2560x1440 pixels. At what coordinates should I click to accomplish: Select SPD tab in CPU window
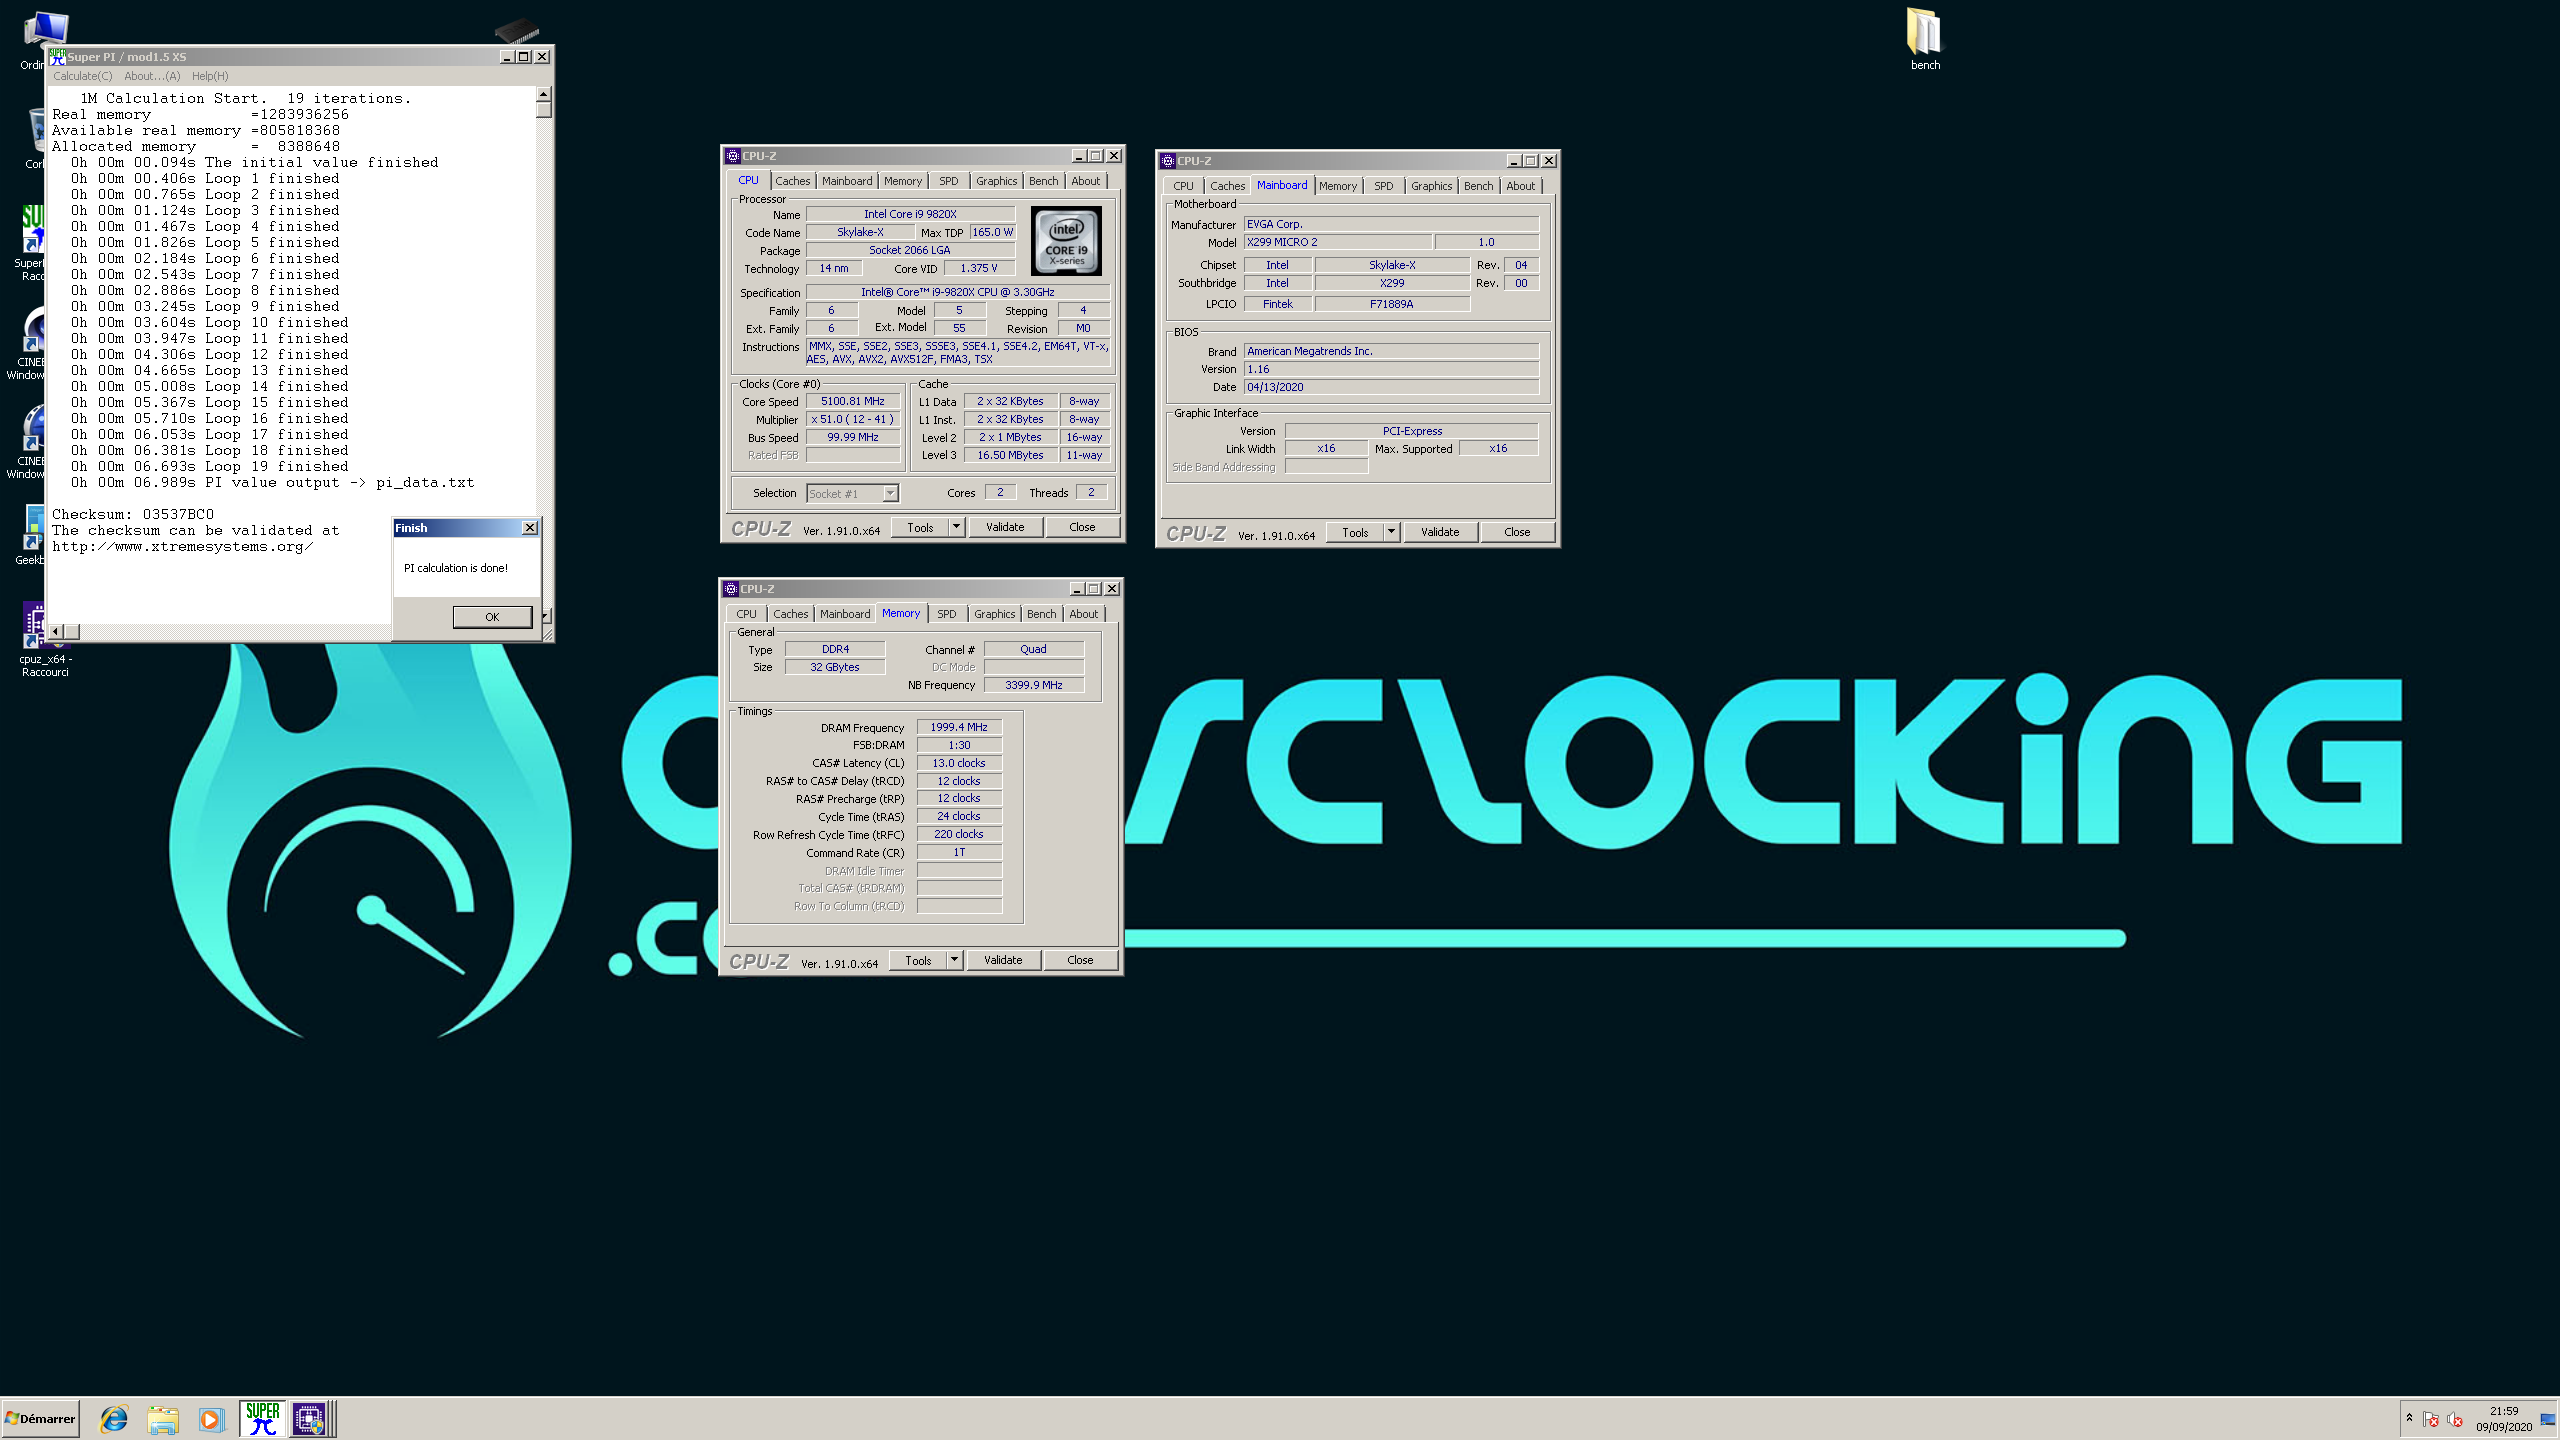(x=948, y=181)
